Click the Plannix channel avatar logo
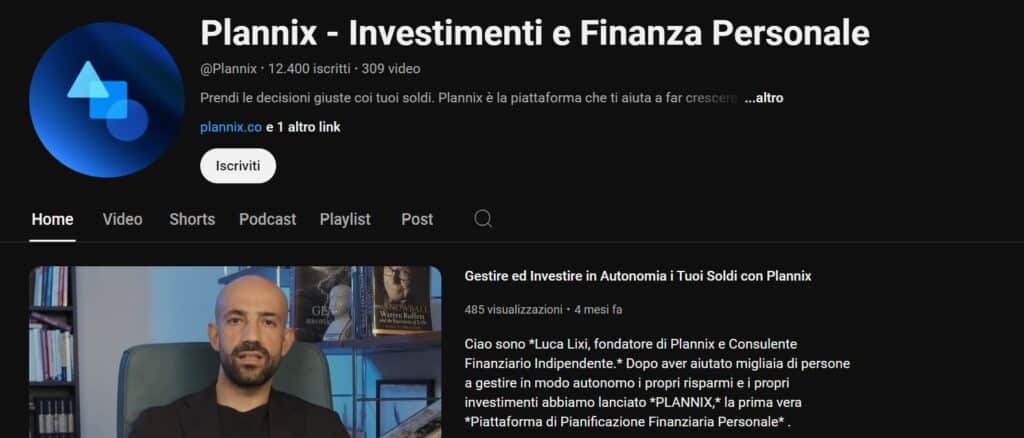 click(x=106, y=100)
